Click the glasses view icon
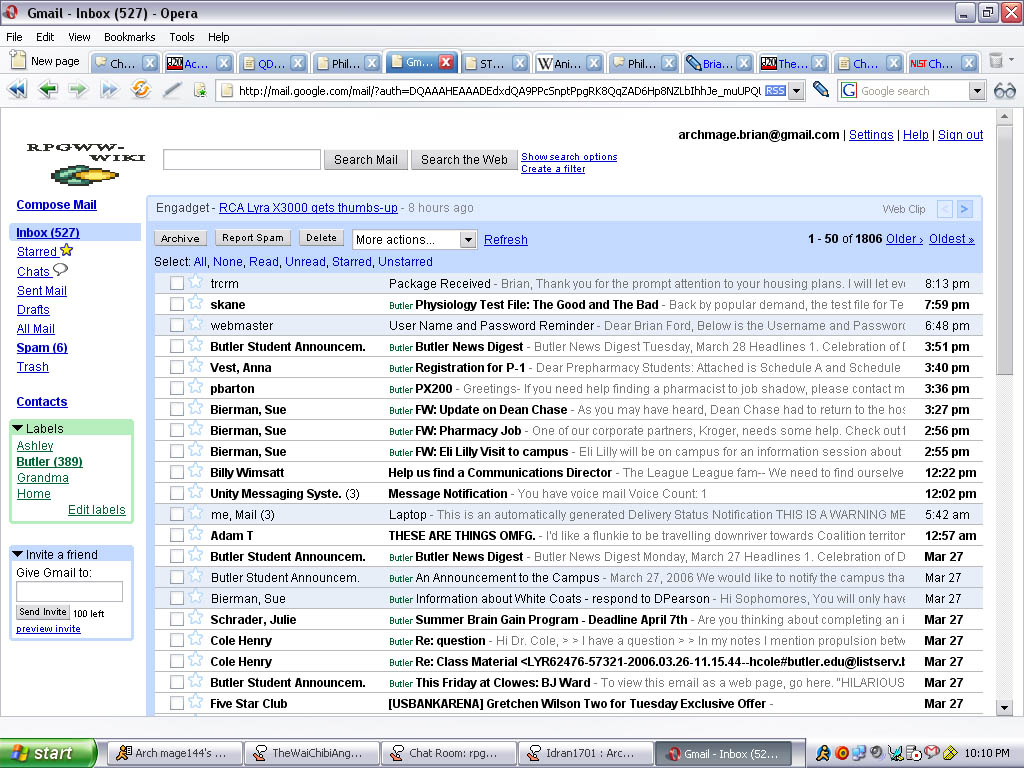 [1004, 91]
